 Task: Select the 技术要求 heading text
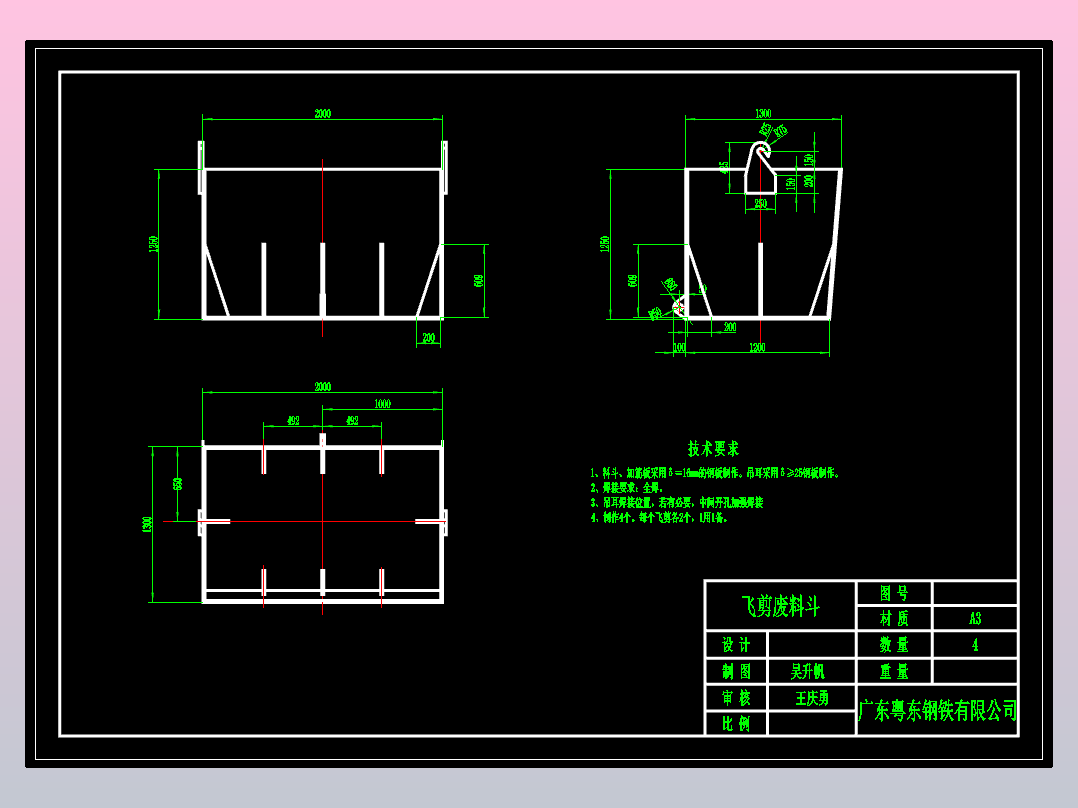[x=713, y=449]
